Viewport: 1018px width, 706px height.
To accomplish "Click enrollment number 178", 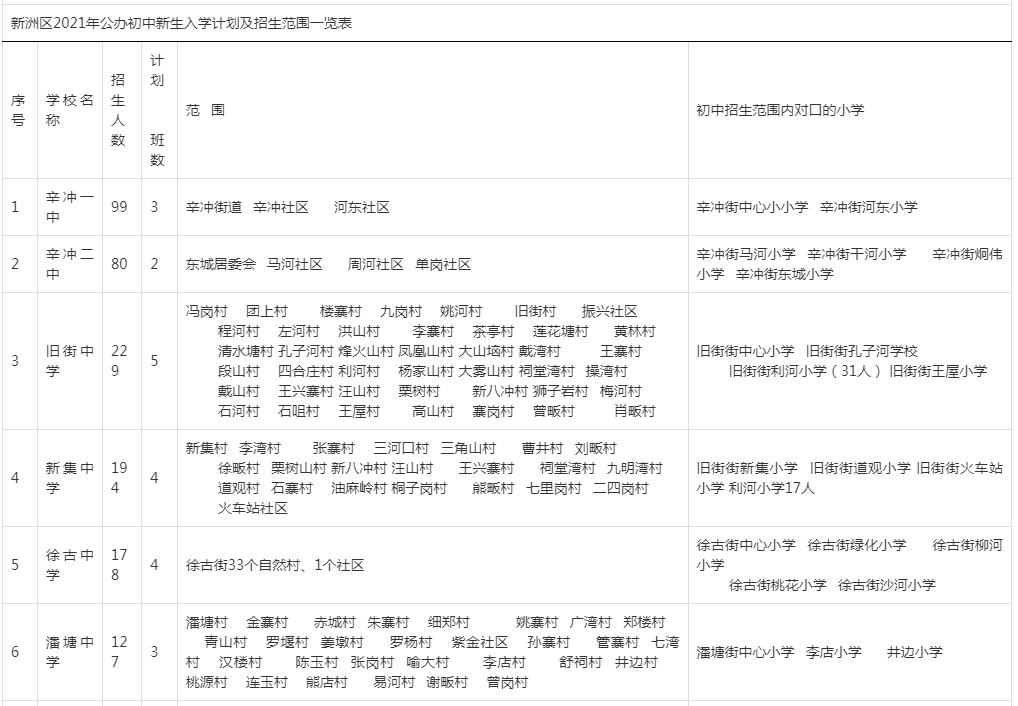I will [x=119, y=565].
